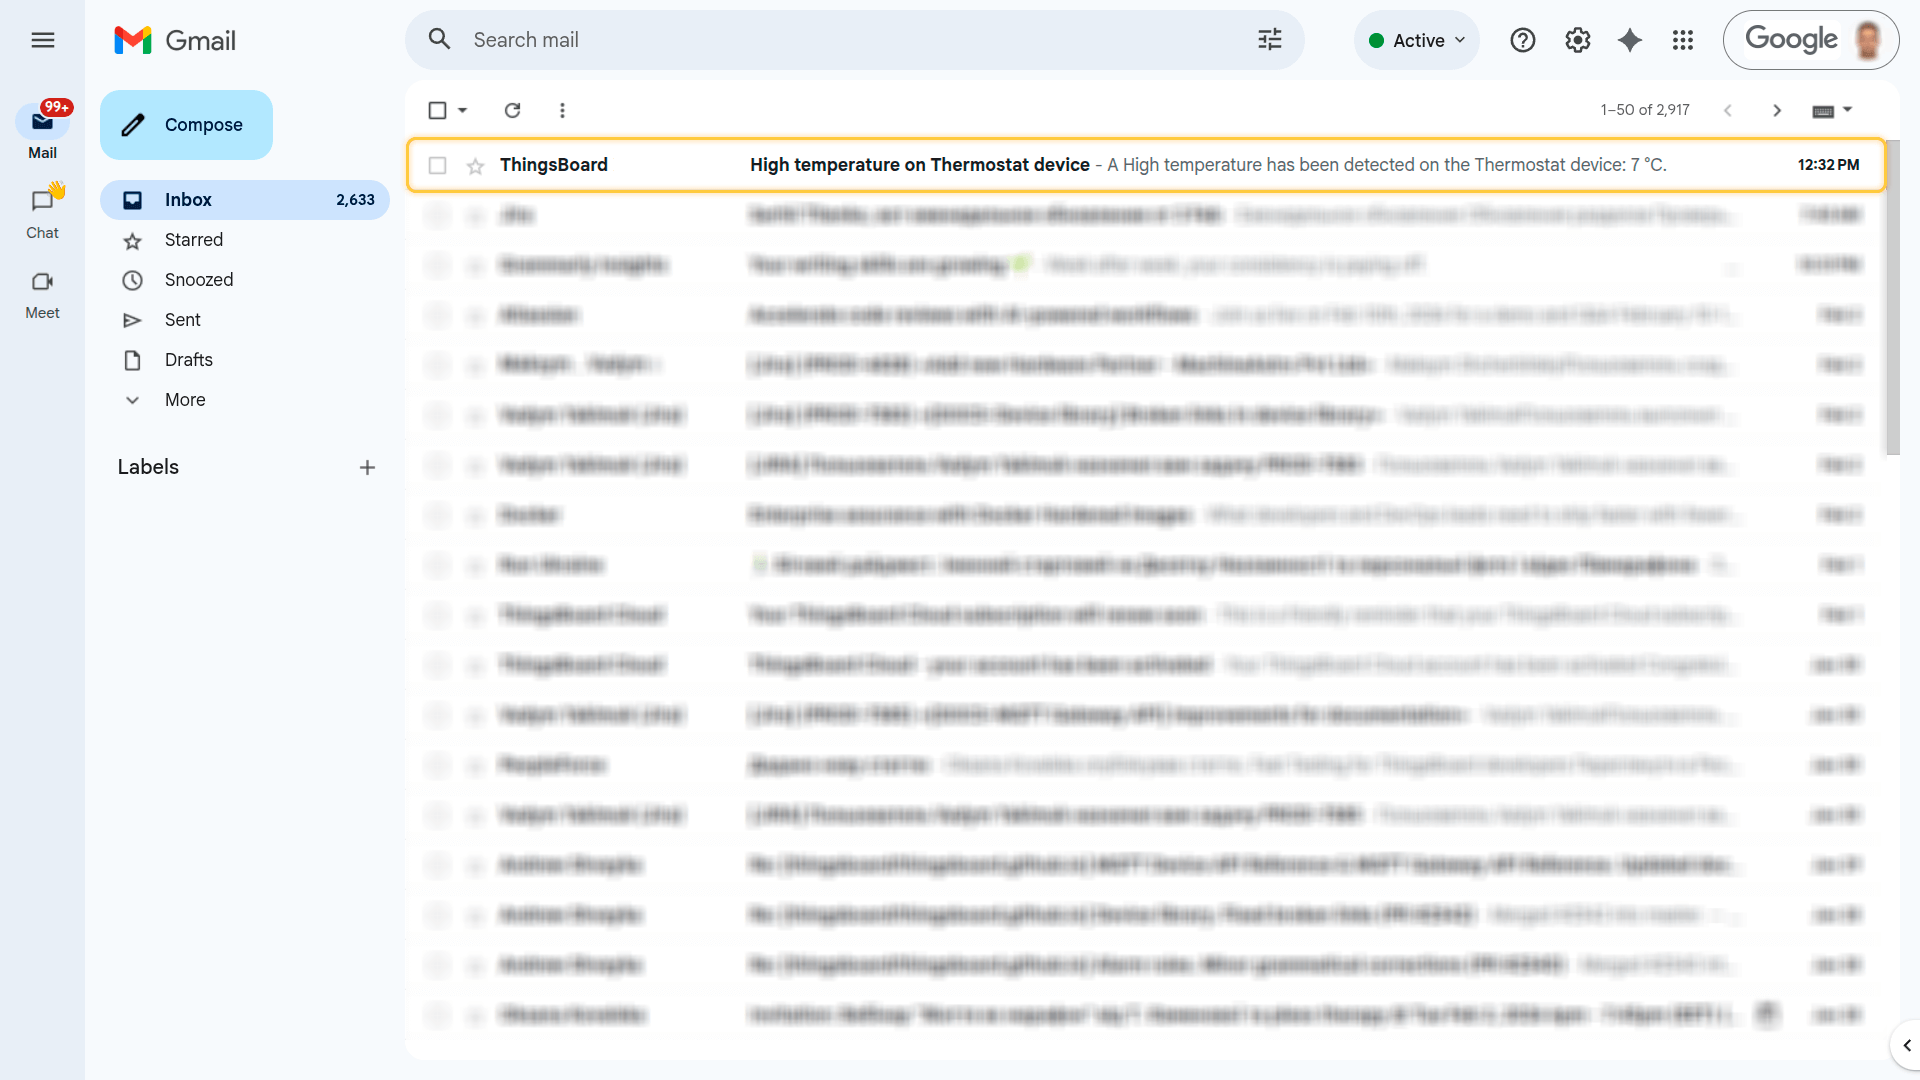1920x1080 pixels.
Task: Open the main menu hamburger icon
Action: click(x=42, y=40)
